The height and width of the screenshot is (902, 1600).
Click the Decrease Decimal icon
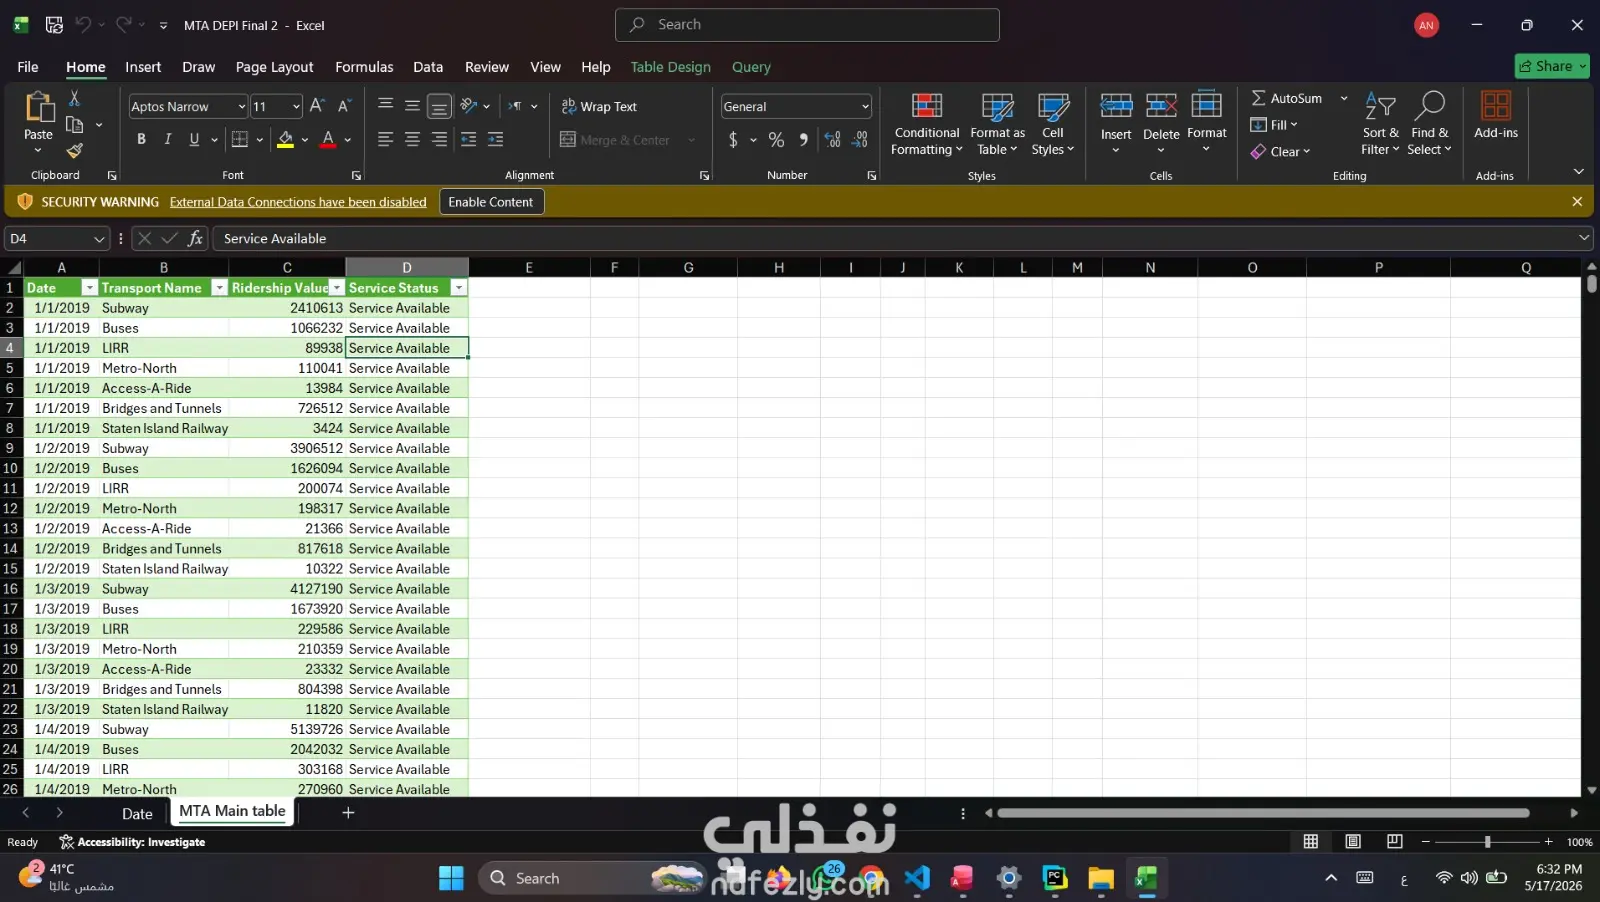[860, 140]
